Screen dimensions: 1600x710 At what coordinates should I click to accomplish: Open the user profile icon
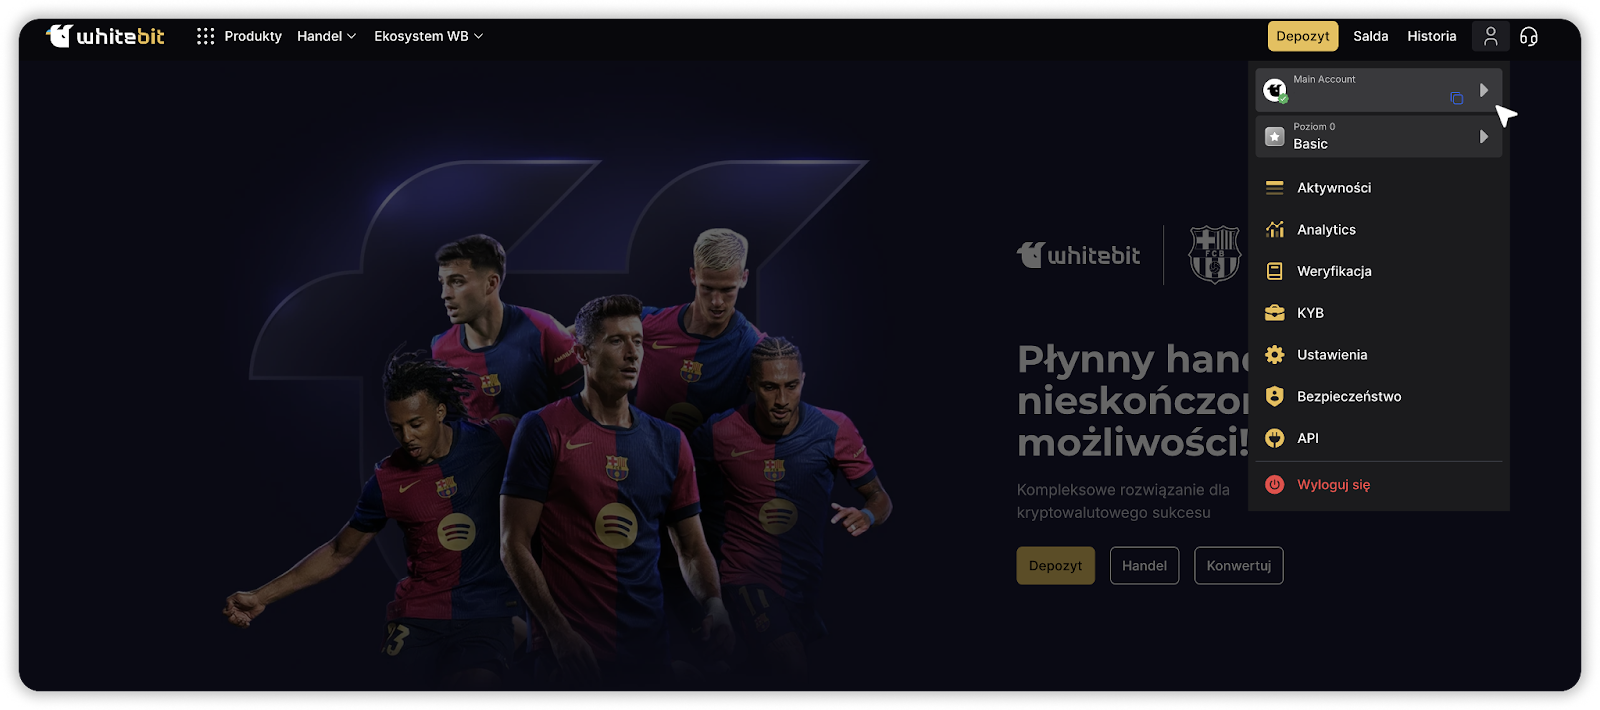coord(1490,36)
